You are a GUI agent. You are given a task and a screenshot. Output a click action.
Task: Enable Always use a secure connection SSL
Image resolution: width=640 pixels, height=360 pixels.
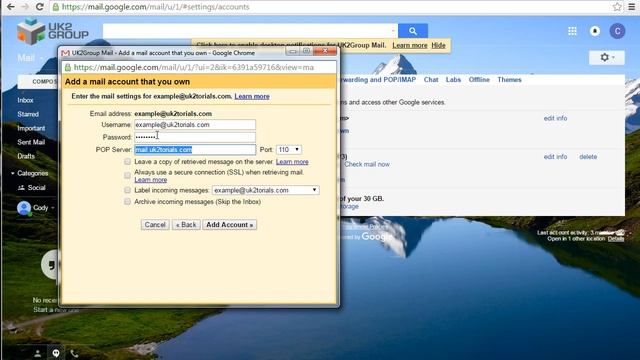tap(127, 176)
